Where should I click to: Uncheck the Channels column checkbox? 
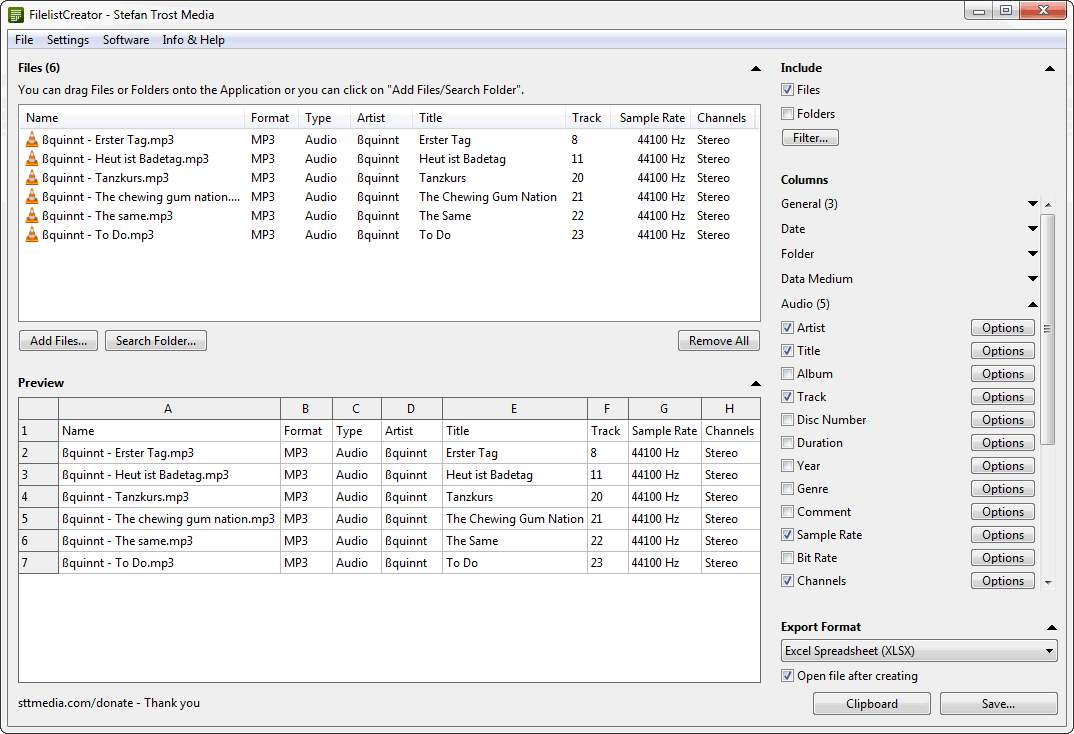(788, 581)
